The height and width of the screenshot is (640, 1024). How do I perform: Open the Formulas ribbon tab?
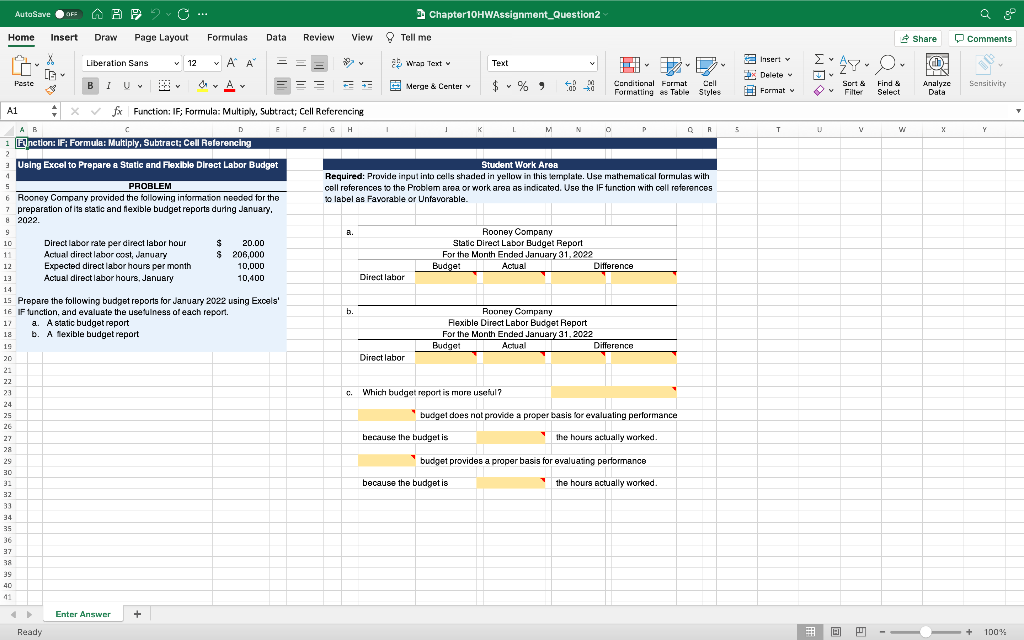click(x=227, y=37)
